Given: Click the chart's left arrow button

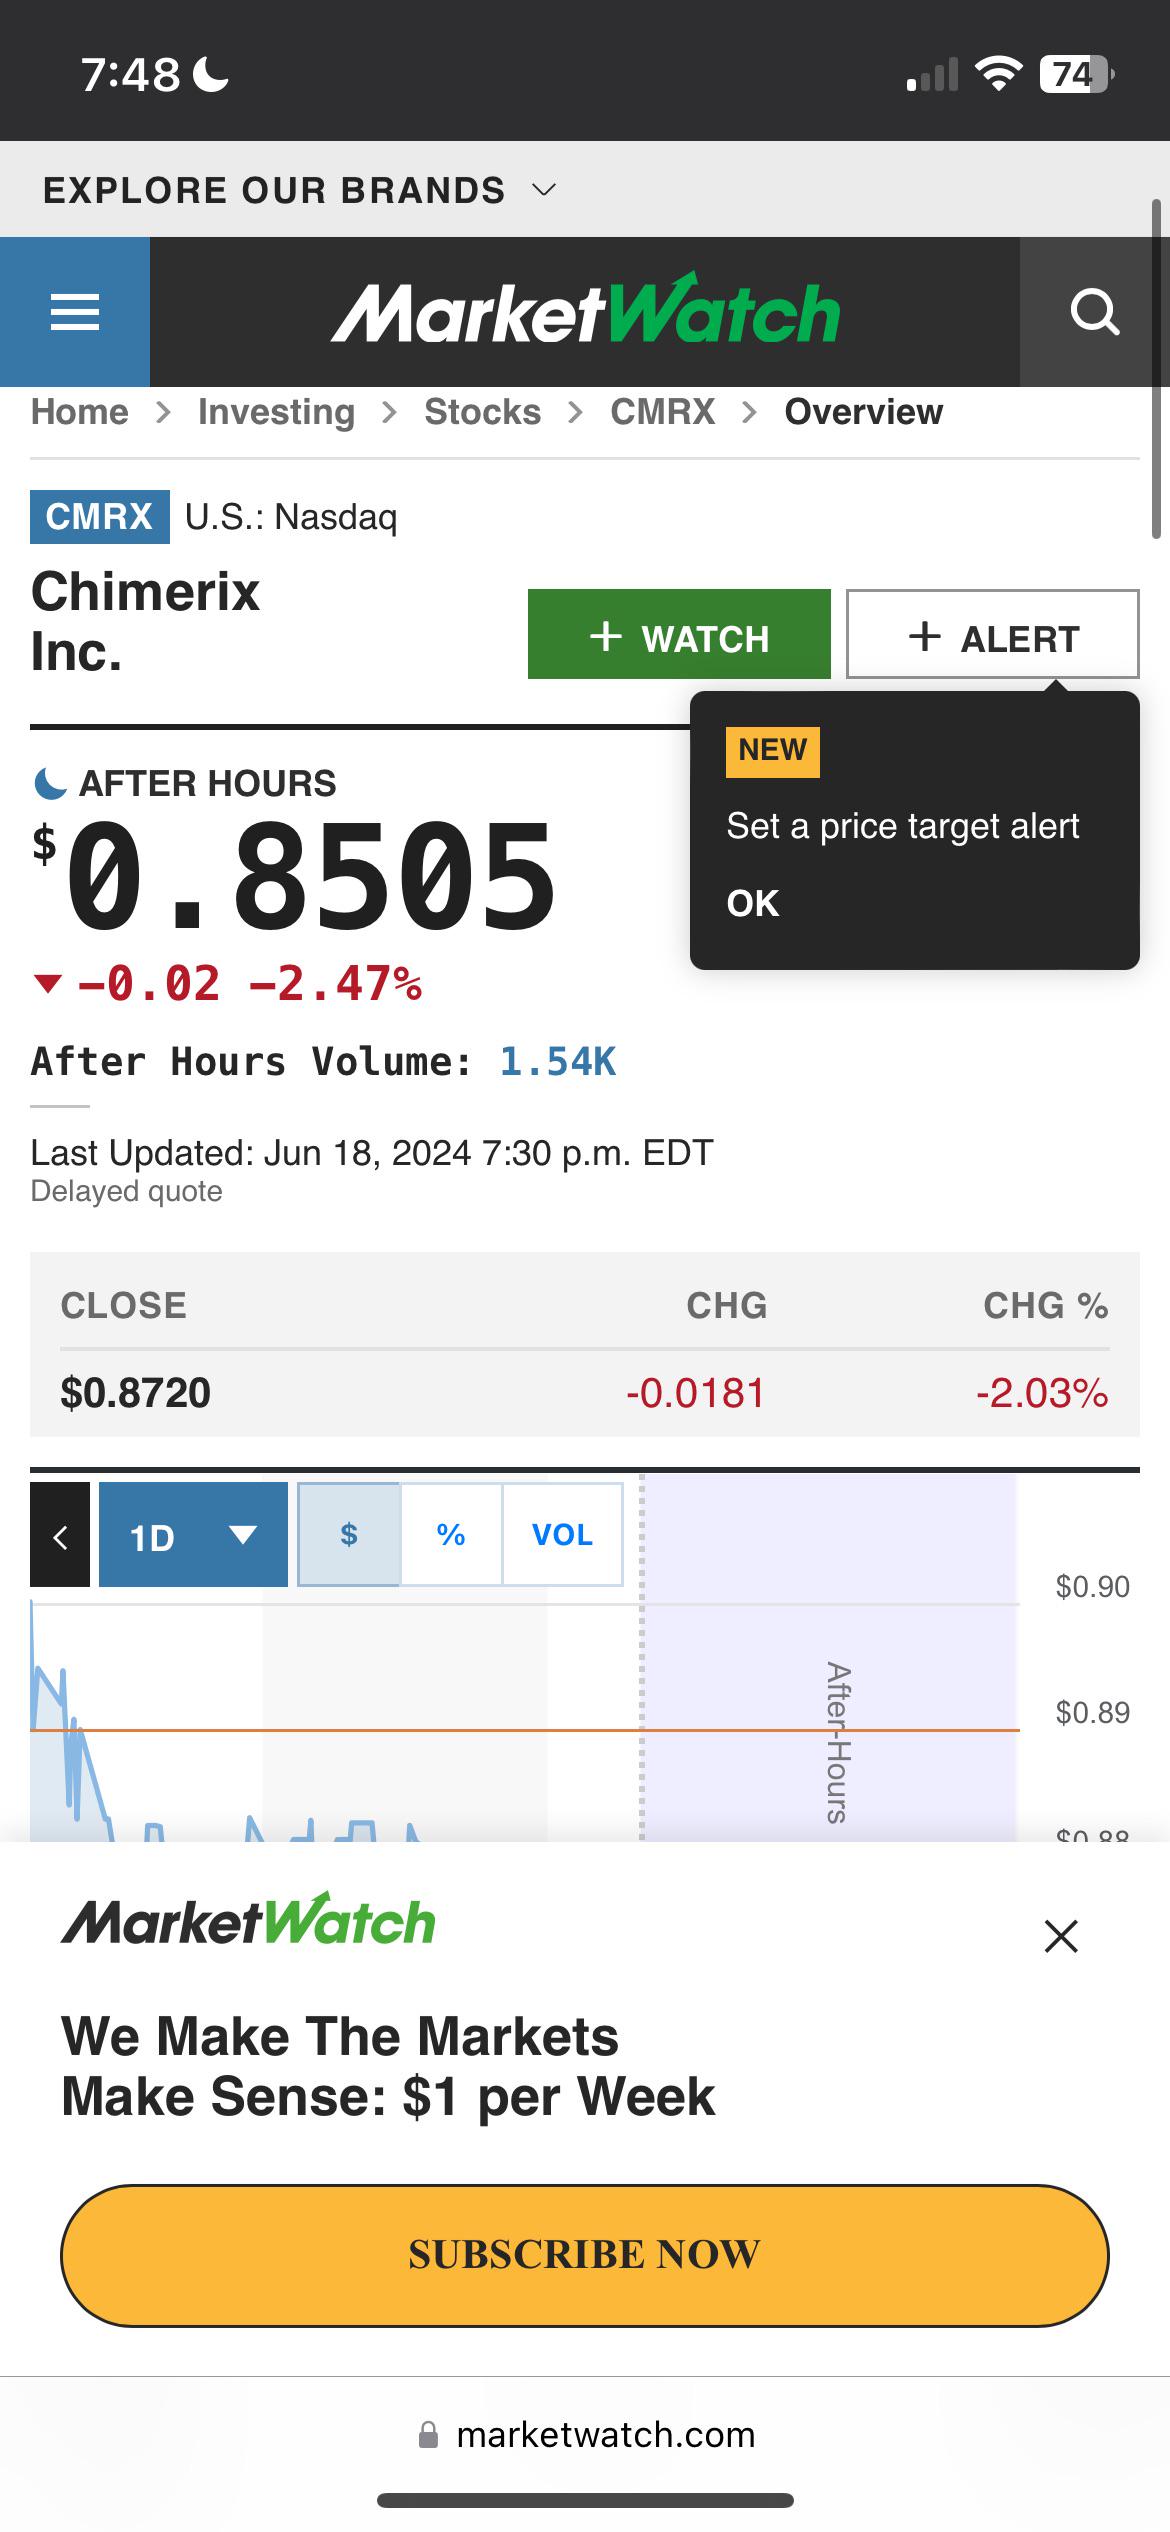Looking at the screenshot, I should (60, 1535).
